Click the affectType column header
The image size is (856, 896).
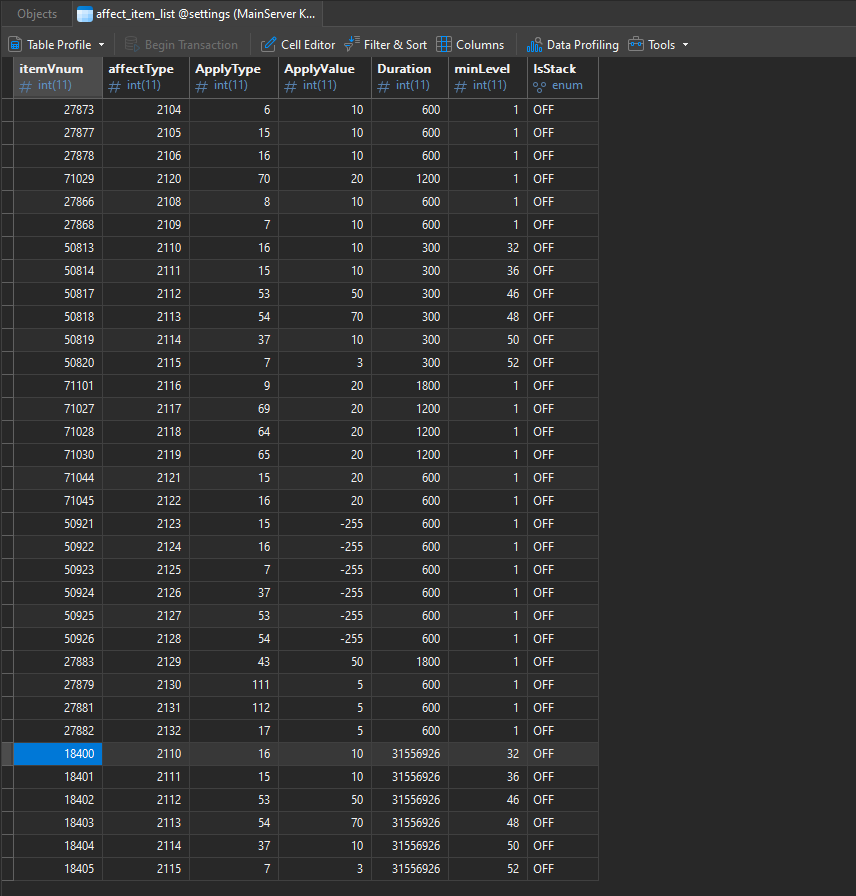146,78
